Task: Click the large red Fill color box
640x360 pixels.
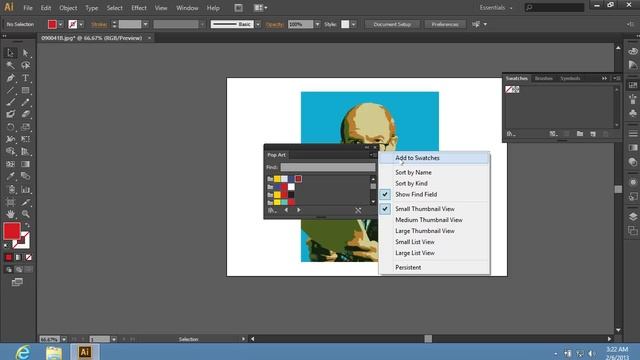Action: 12,231
